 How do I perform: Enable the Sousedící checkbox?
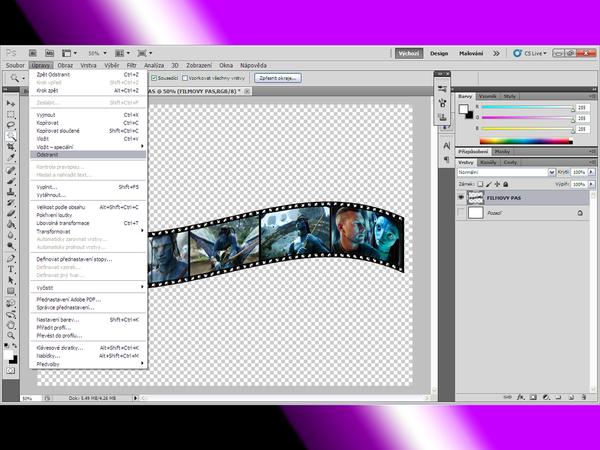click(153, 77)
